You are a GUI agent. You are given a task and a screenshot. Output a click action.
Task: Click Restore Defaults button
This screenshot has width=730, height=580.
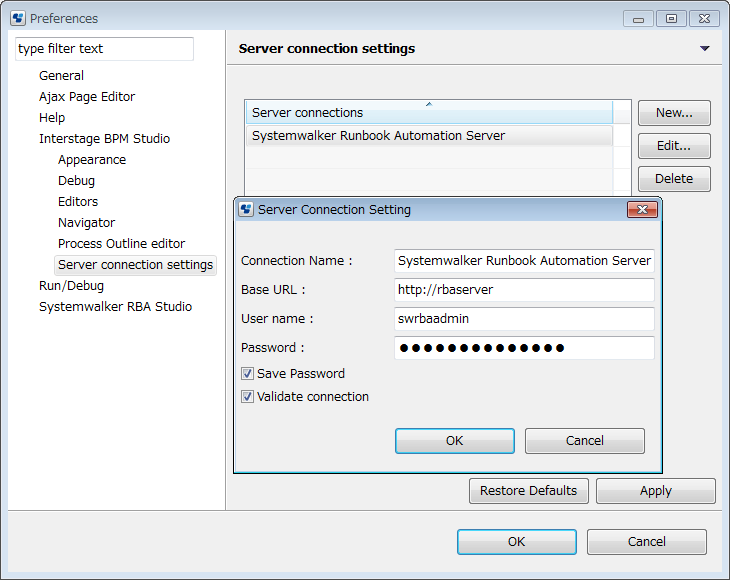pos(529,491)
